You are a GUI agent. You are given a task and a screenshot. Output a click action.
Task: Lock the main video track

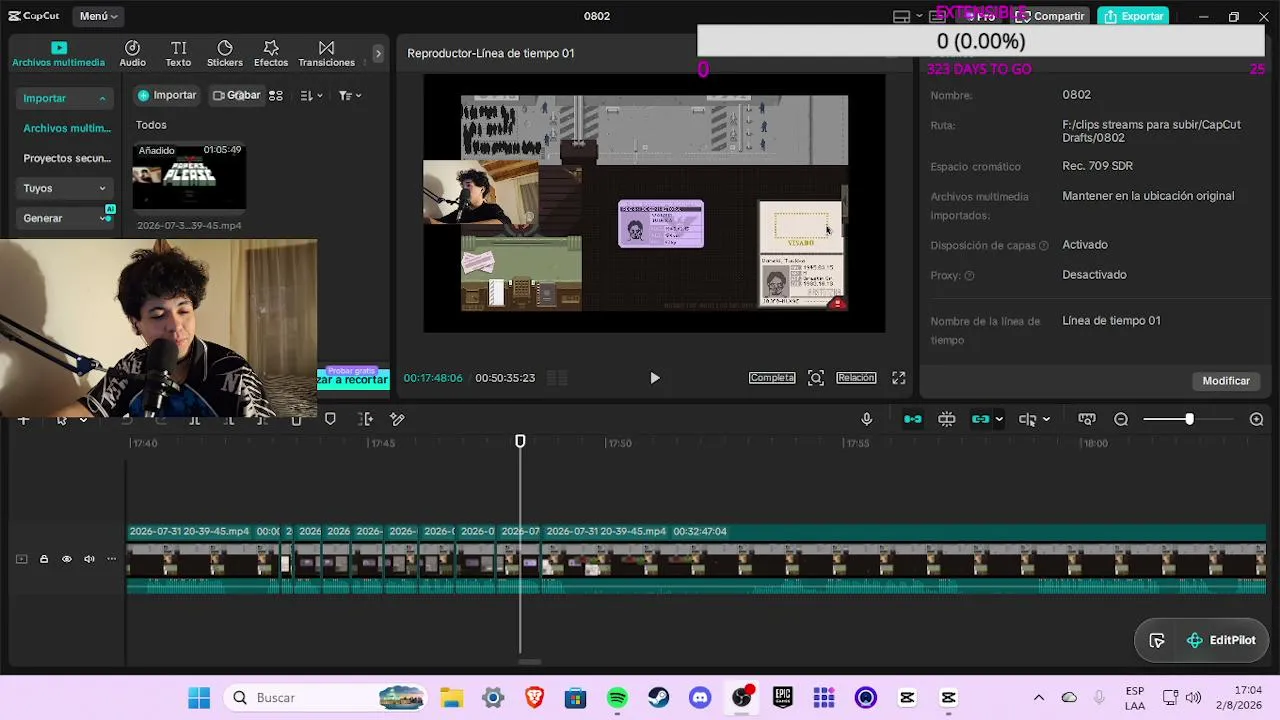(x=44, y=559)
